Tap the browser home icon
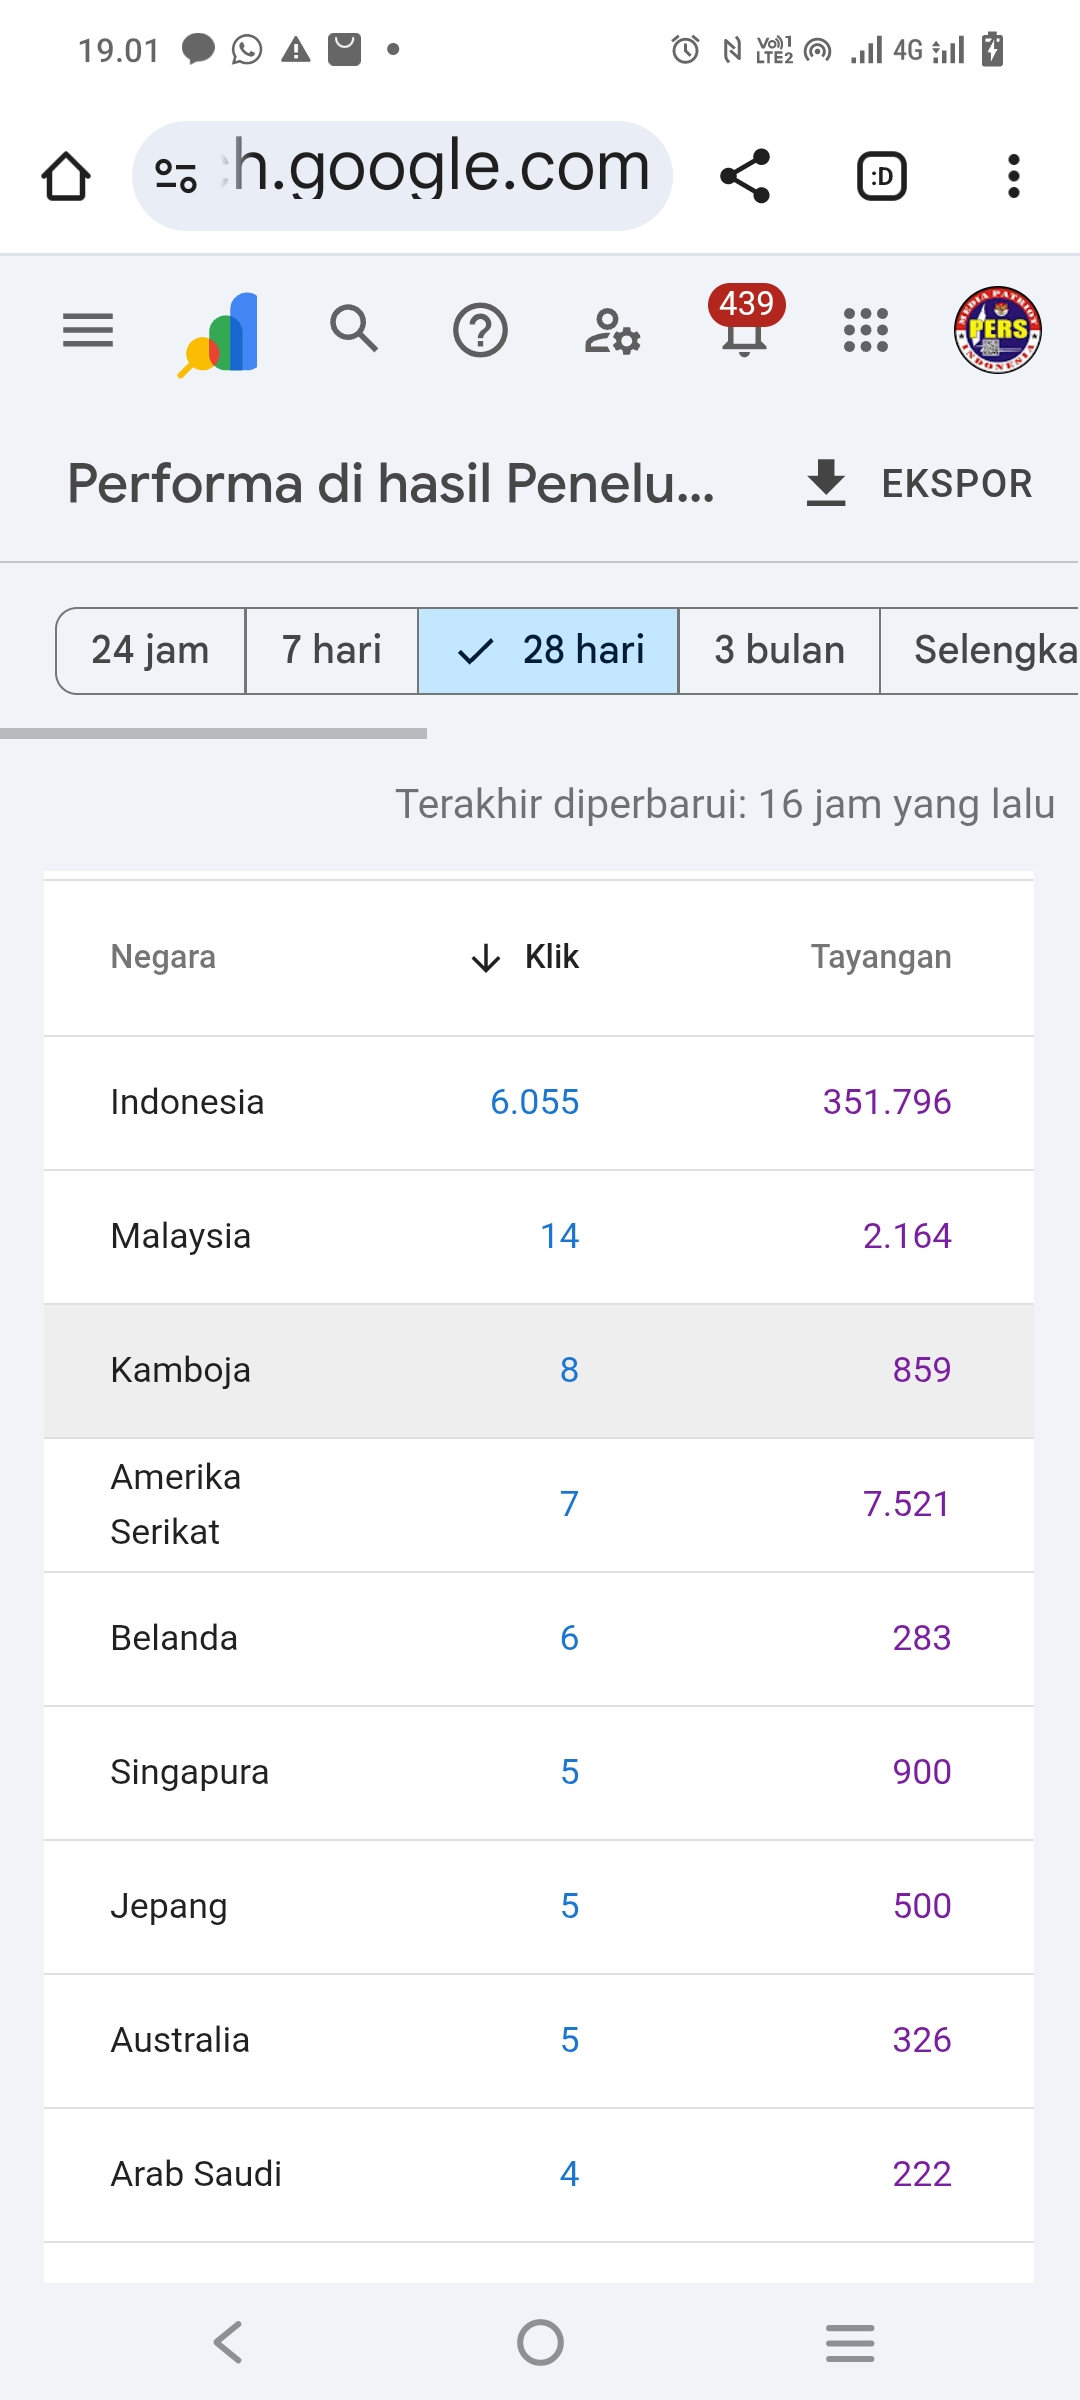This screenshot has height=2400, width=1080. [66, 177]
